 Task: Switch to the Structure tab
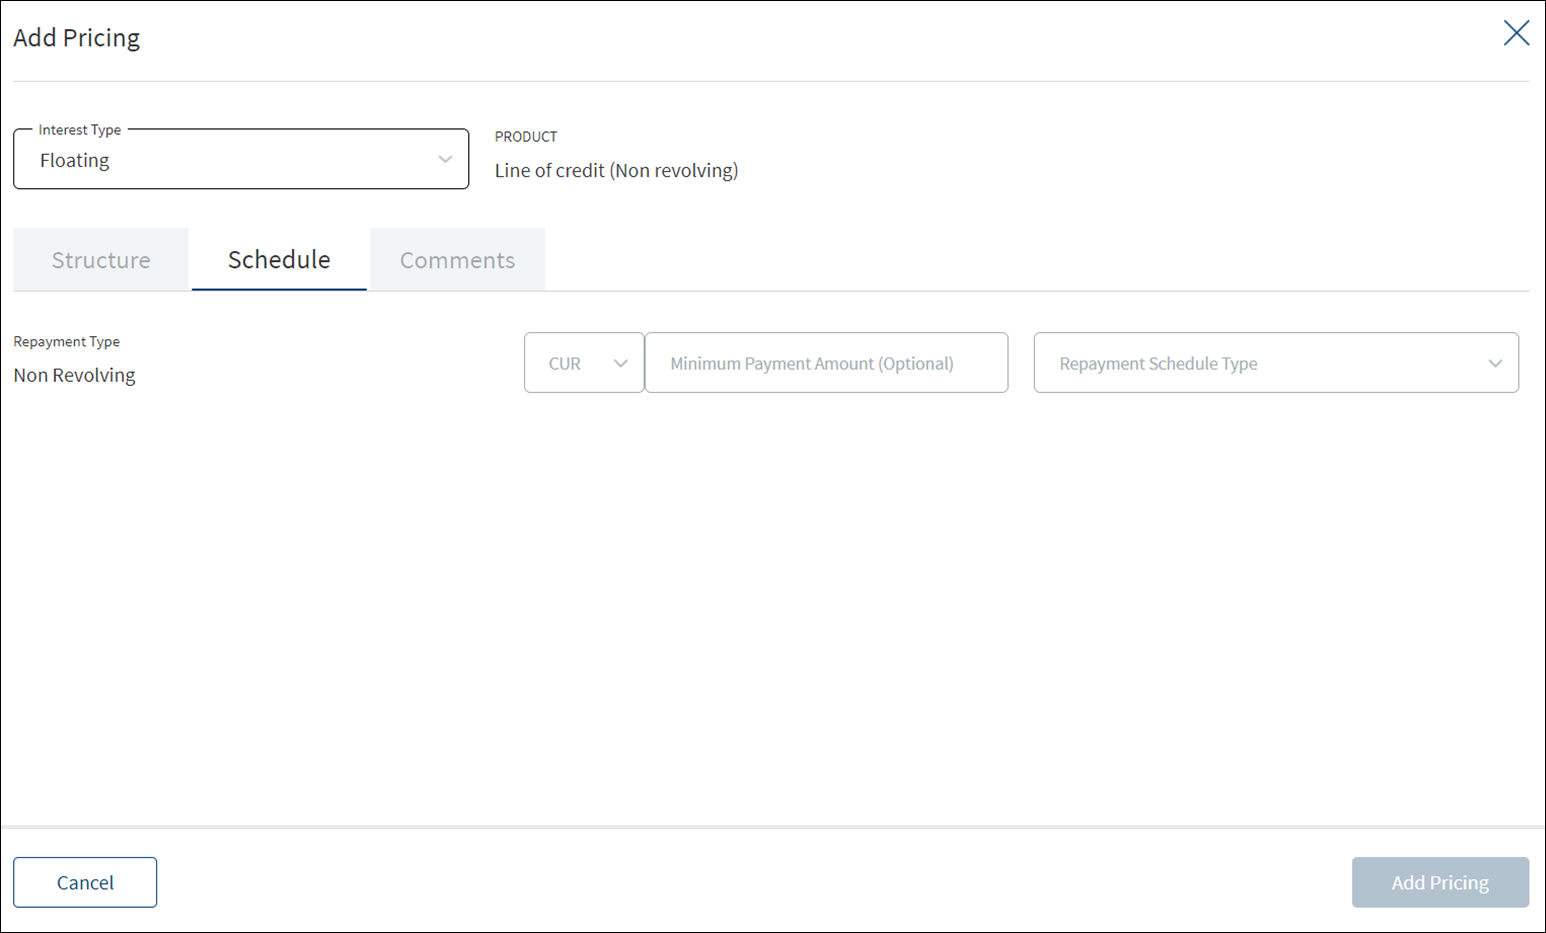pyautogui.click(x=101, y=260)
